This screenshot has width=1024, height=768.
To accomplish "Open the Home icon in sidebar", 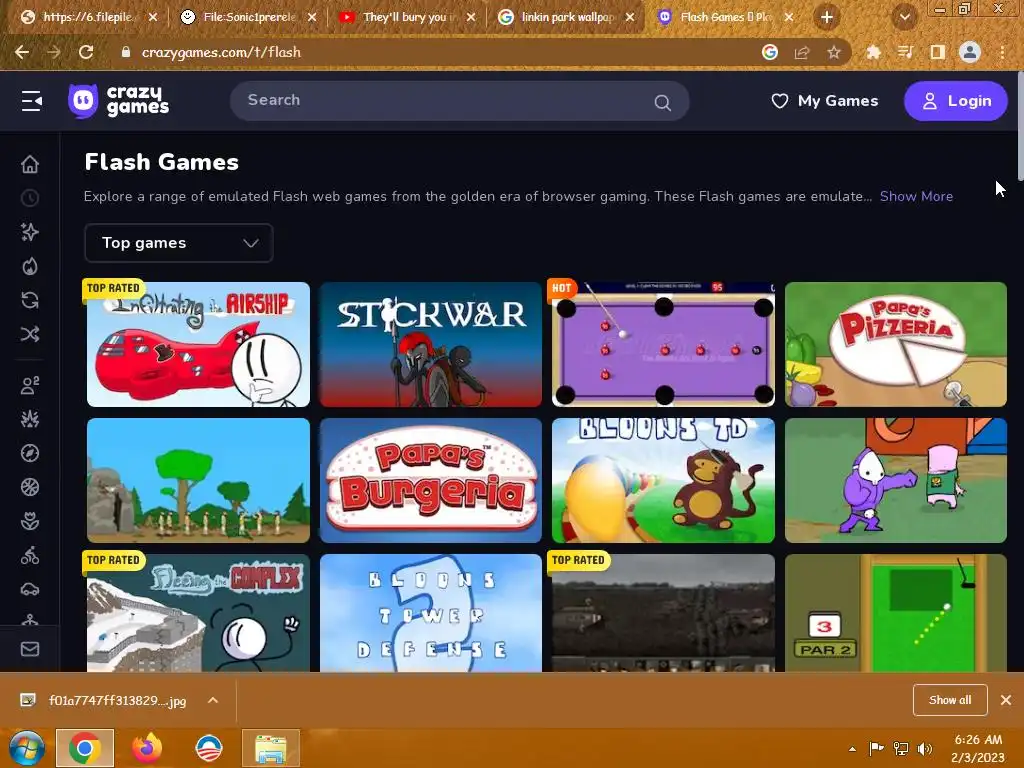I will 30,164.
